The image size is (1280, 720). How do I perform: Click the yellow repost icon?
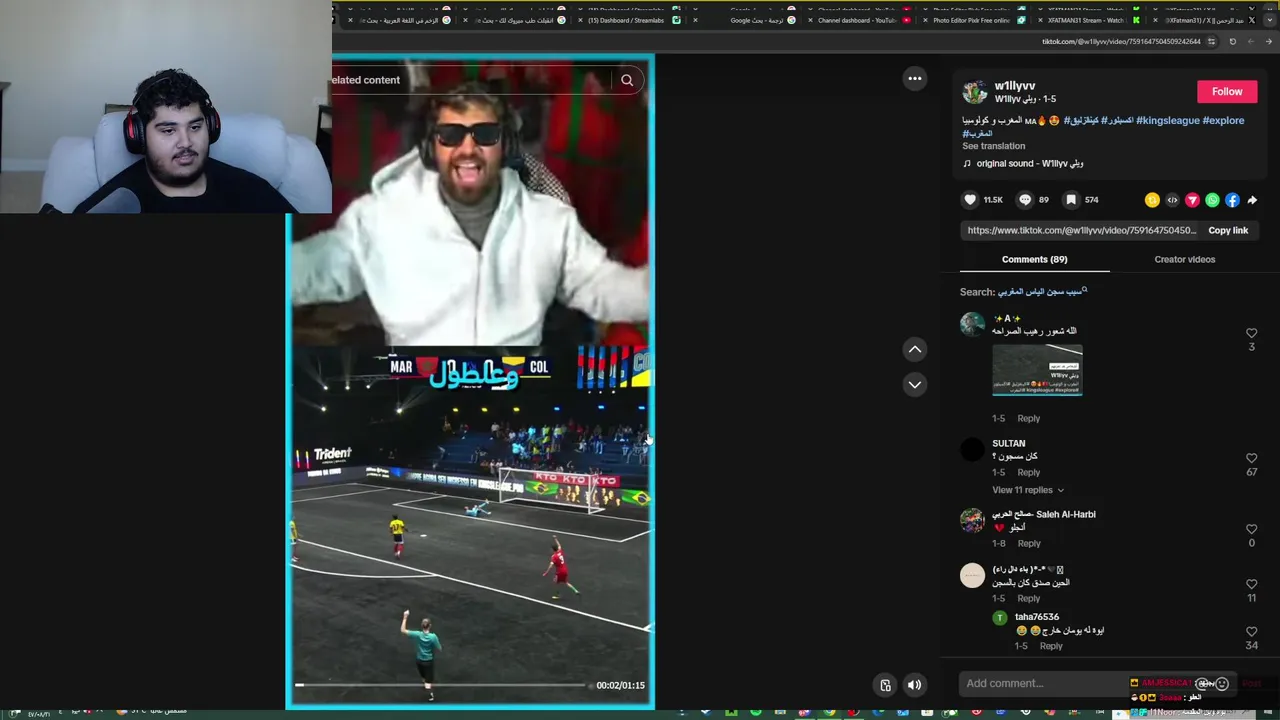coord(1152,200)
